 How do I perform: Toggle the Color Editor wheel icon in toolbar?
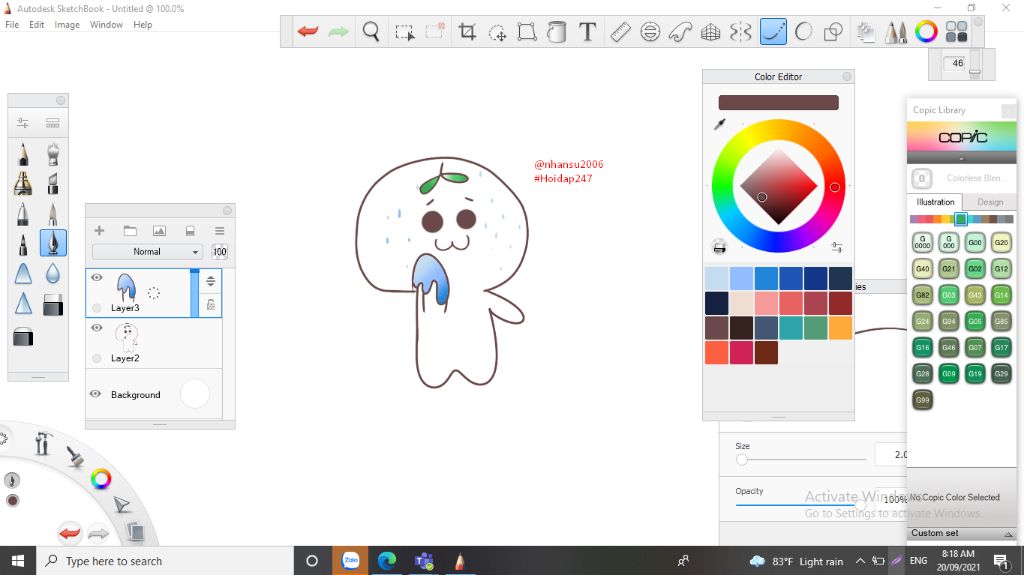coord(926,31)
